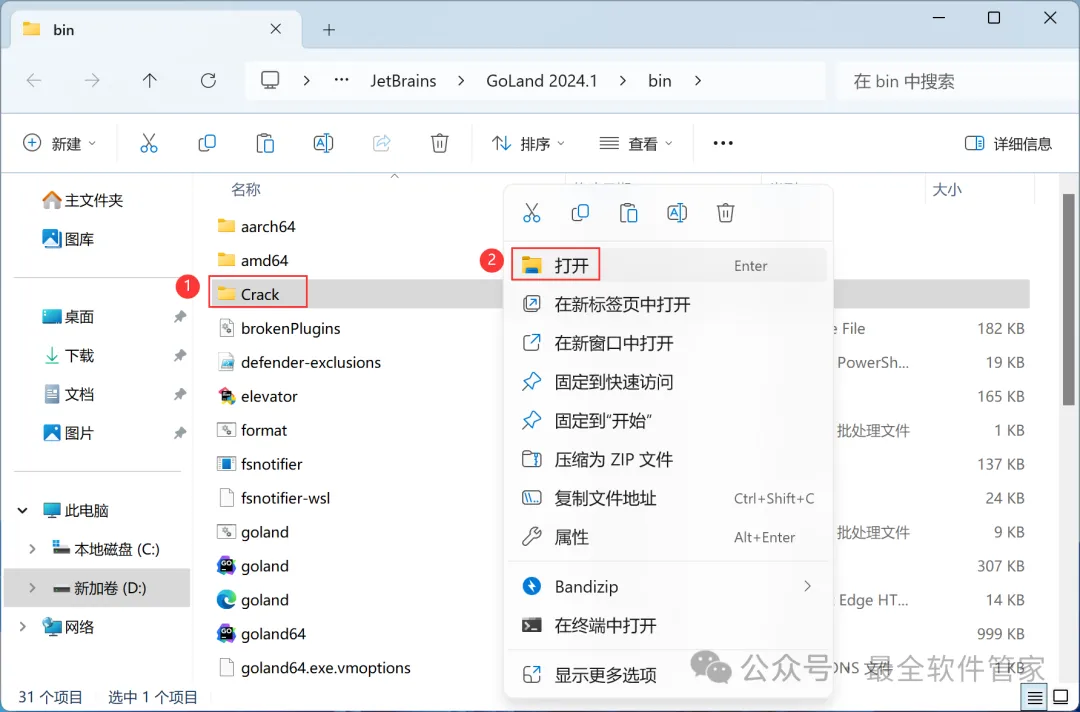
Task: Choose 固定到“开始”
Action: [668, 420]
